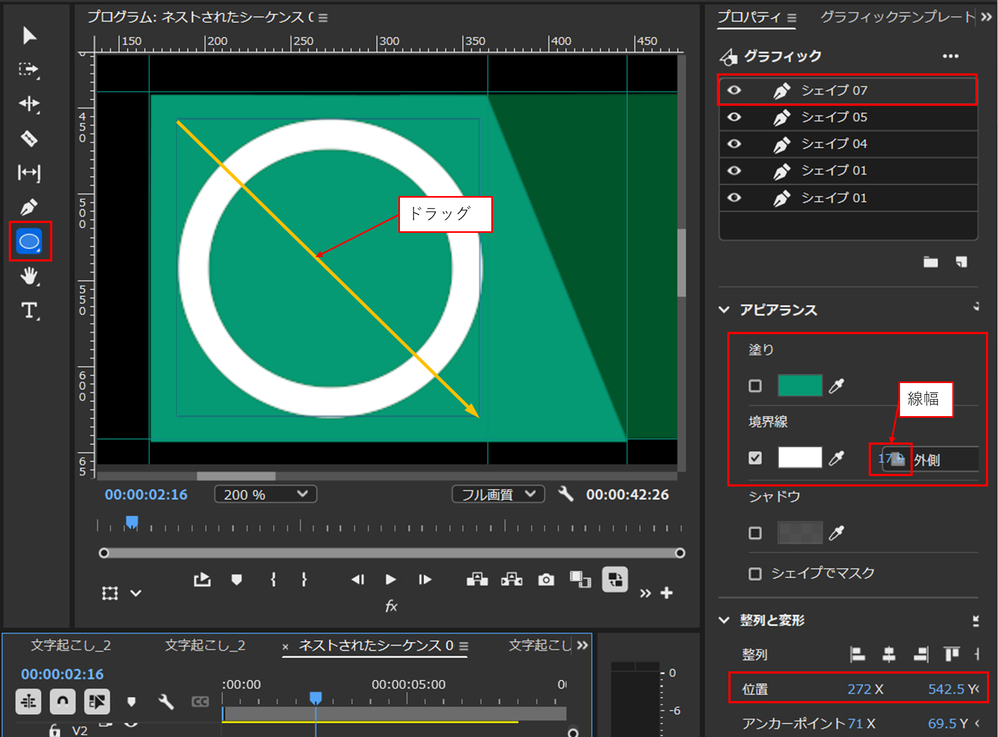998x737 pixels.
Task: Disable the 境界線 stroke checkbox
Action: pos(755,458)
